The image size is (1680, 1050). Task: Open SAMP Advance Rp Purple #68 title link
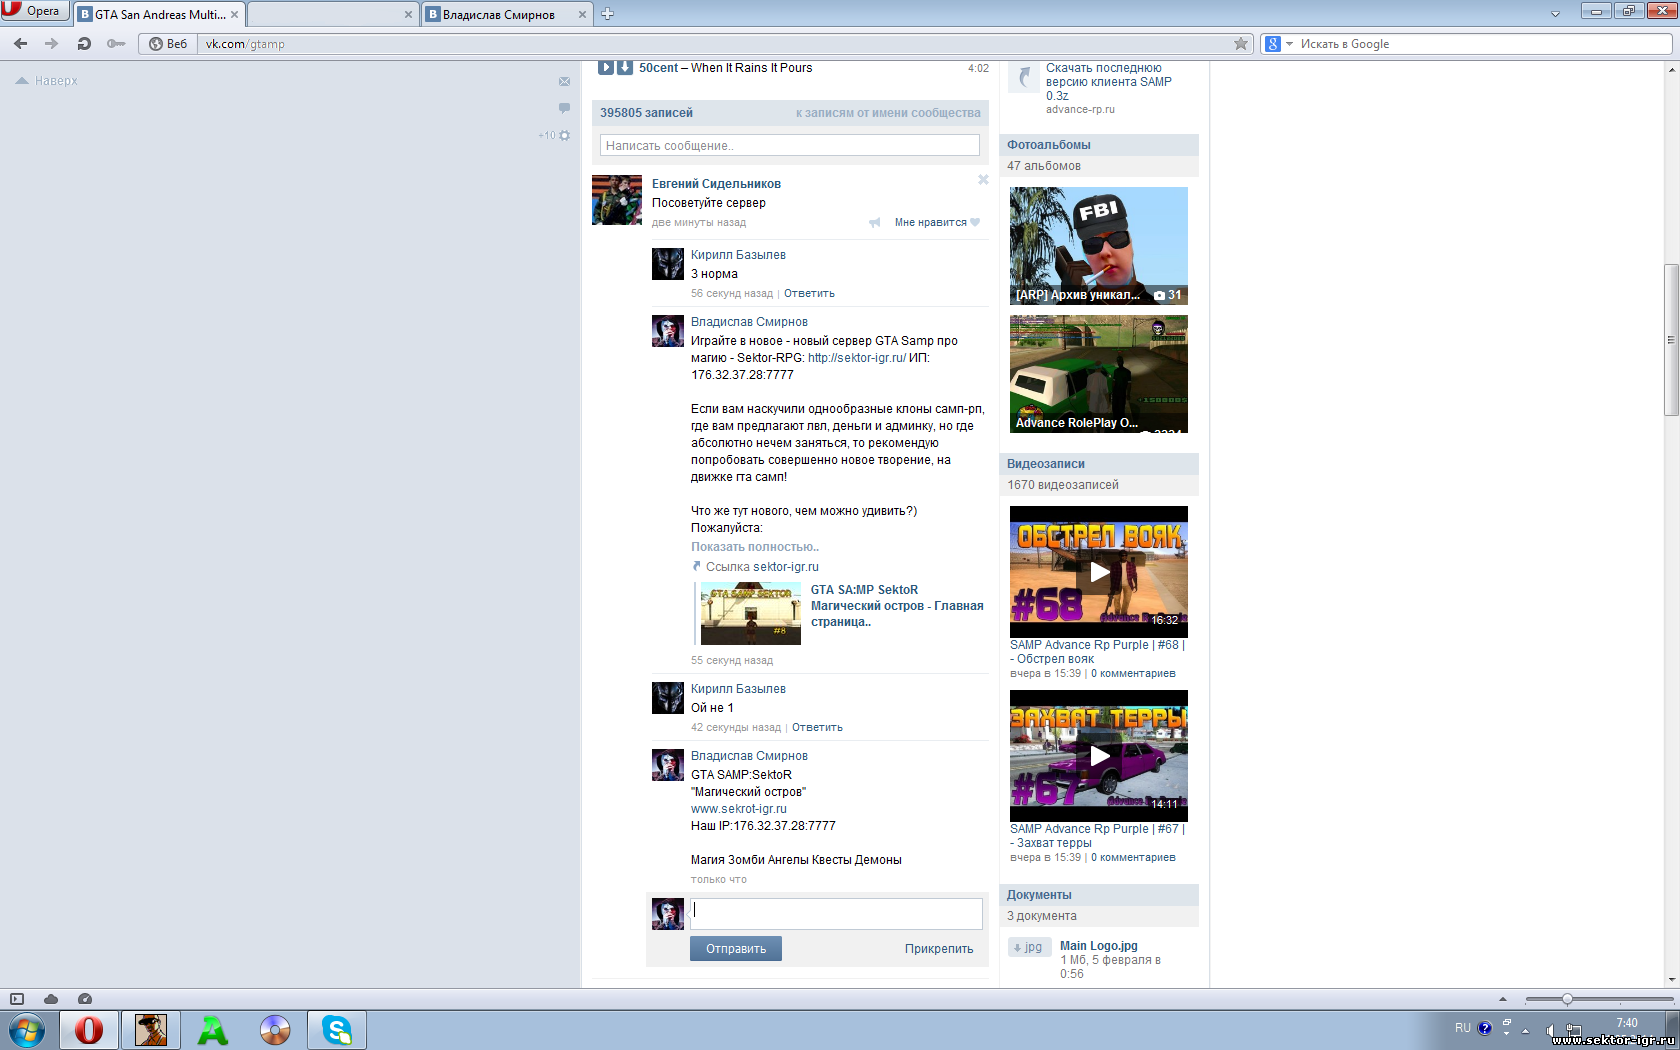pos(1097,652)
